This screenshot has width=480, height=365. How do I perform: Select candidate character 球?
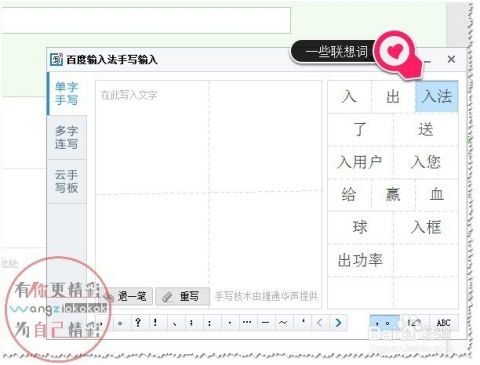point(360,227)
